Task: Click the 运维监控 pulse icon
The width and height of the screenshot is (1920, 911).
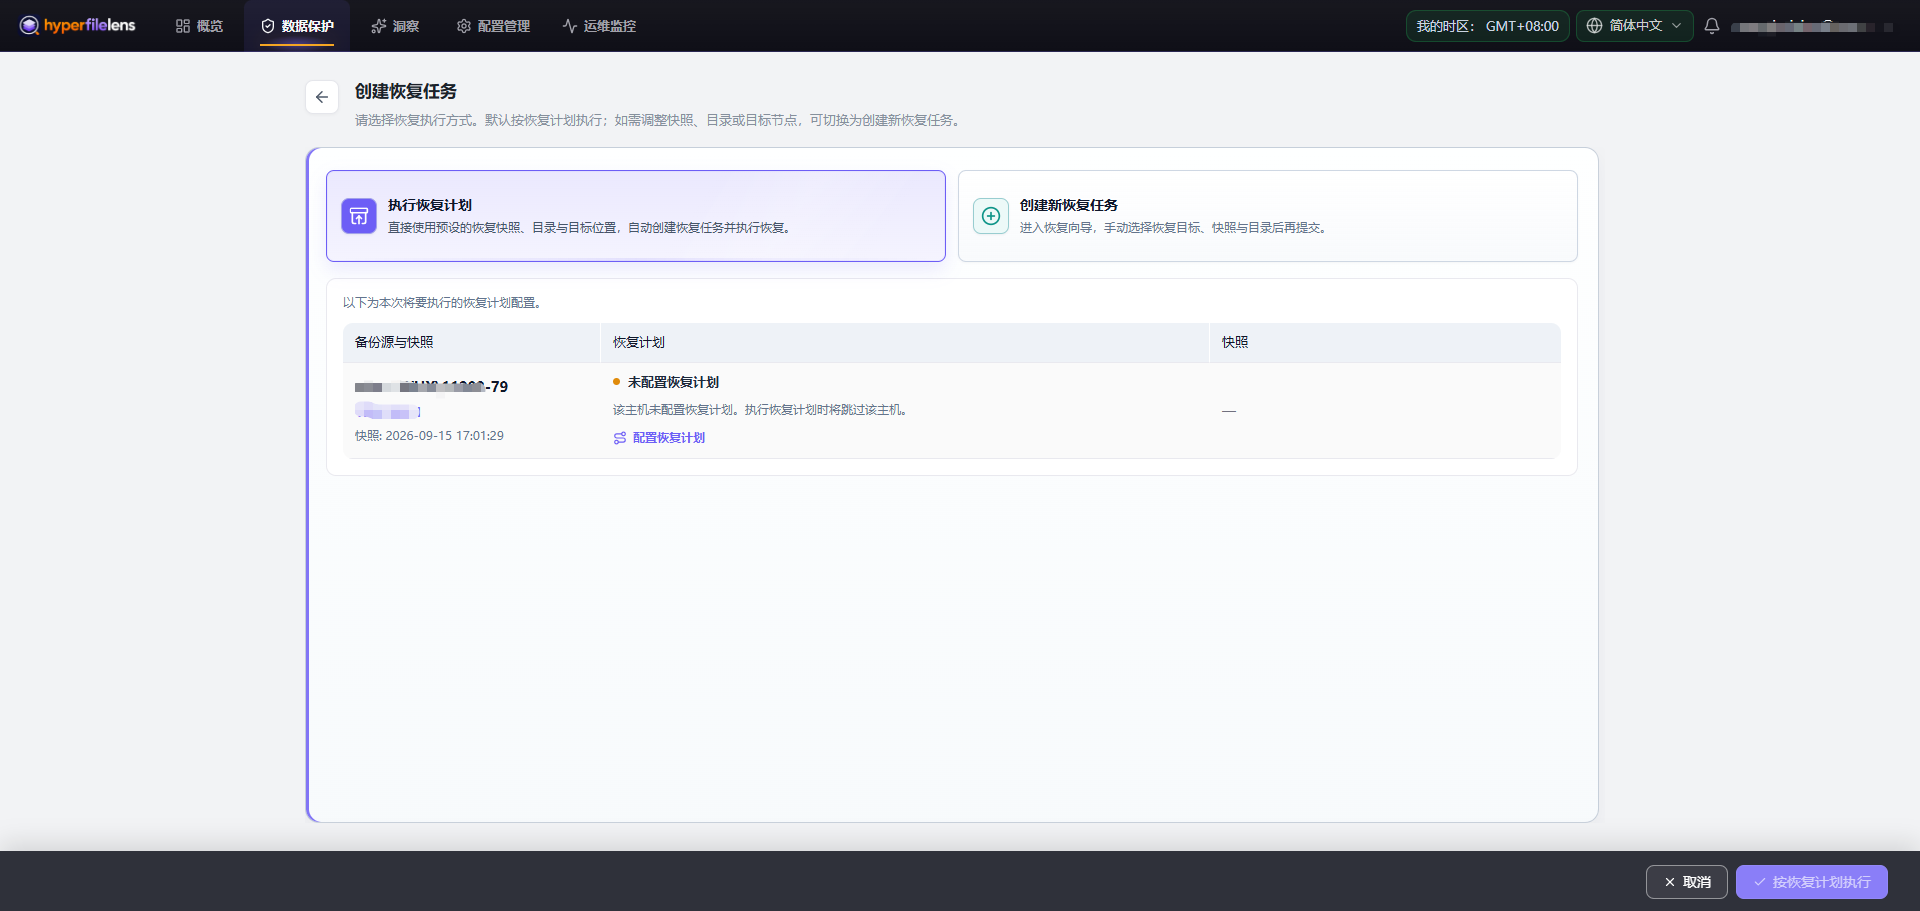Action: [x=570, y=26]
